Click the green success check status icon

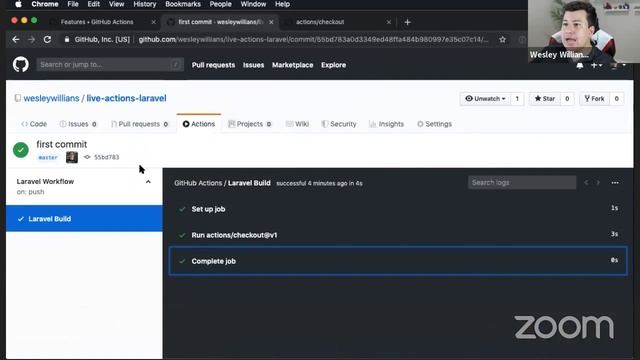(21, 150)
